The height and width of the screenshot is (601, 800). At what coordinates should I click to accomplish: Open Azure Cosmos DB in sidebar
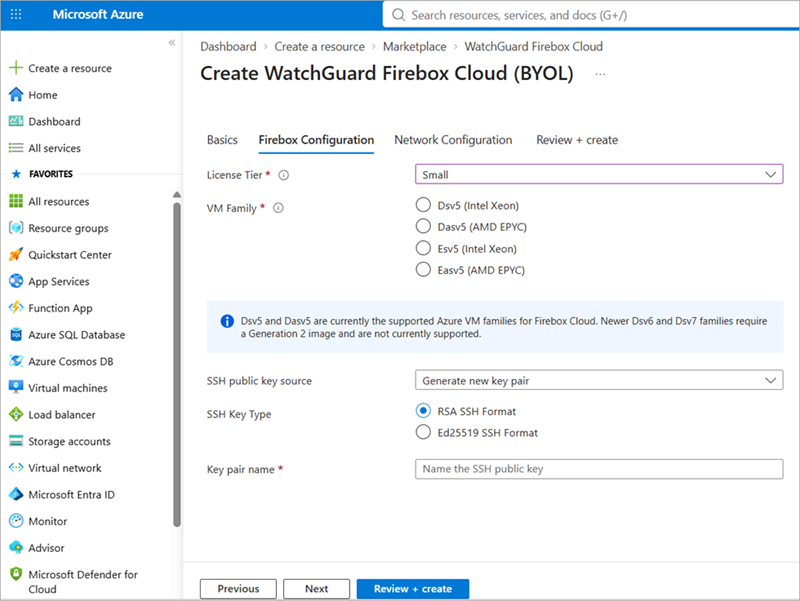tap(71, 361)
